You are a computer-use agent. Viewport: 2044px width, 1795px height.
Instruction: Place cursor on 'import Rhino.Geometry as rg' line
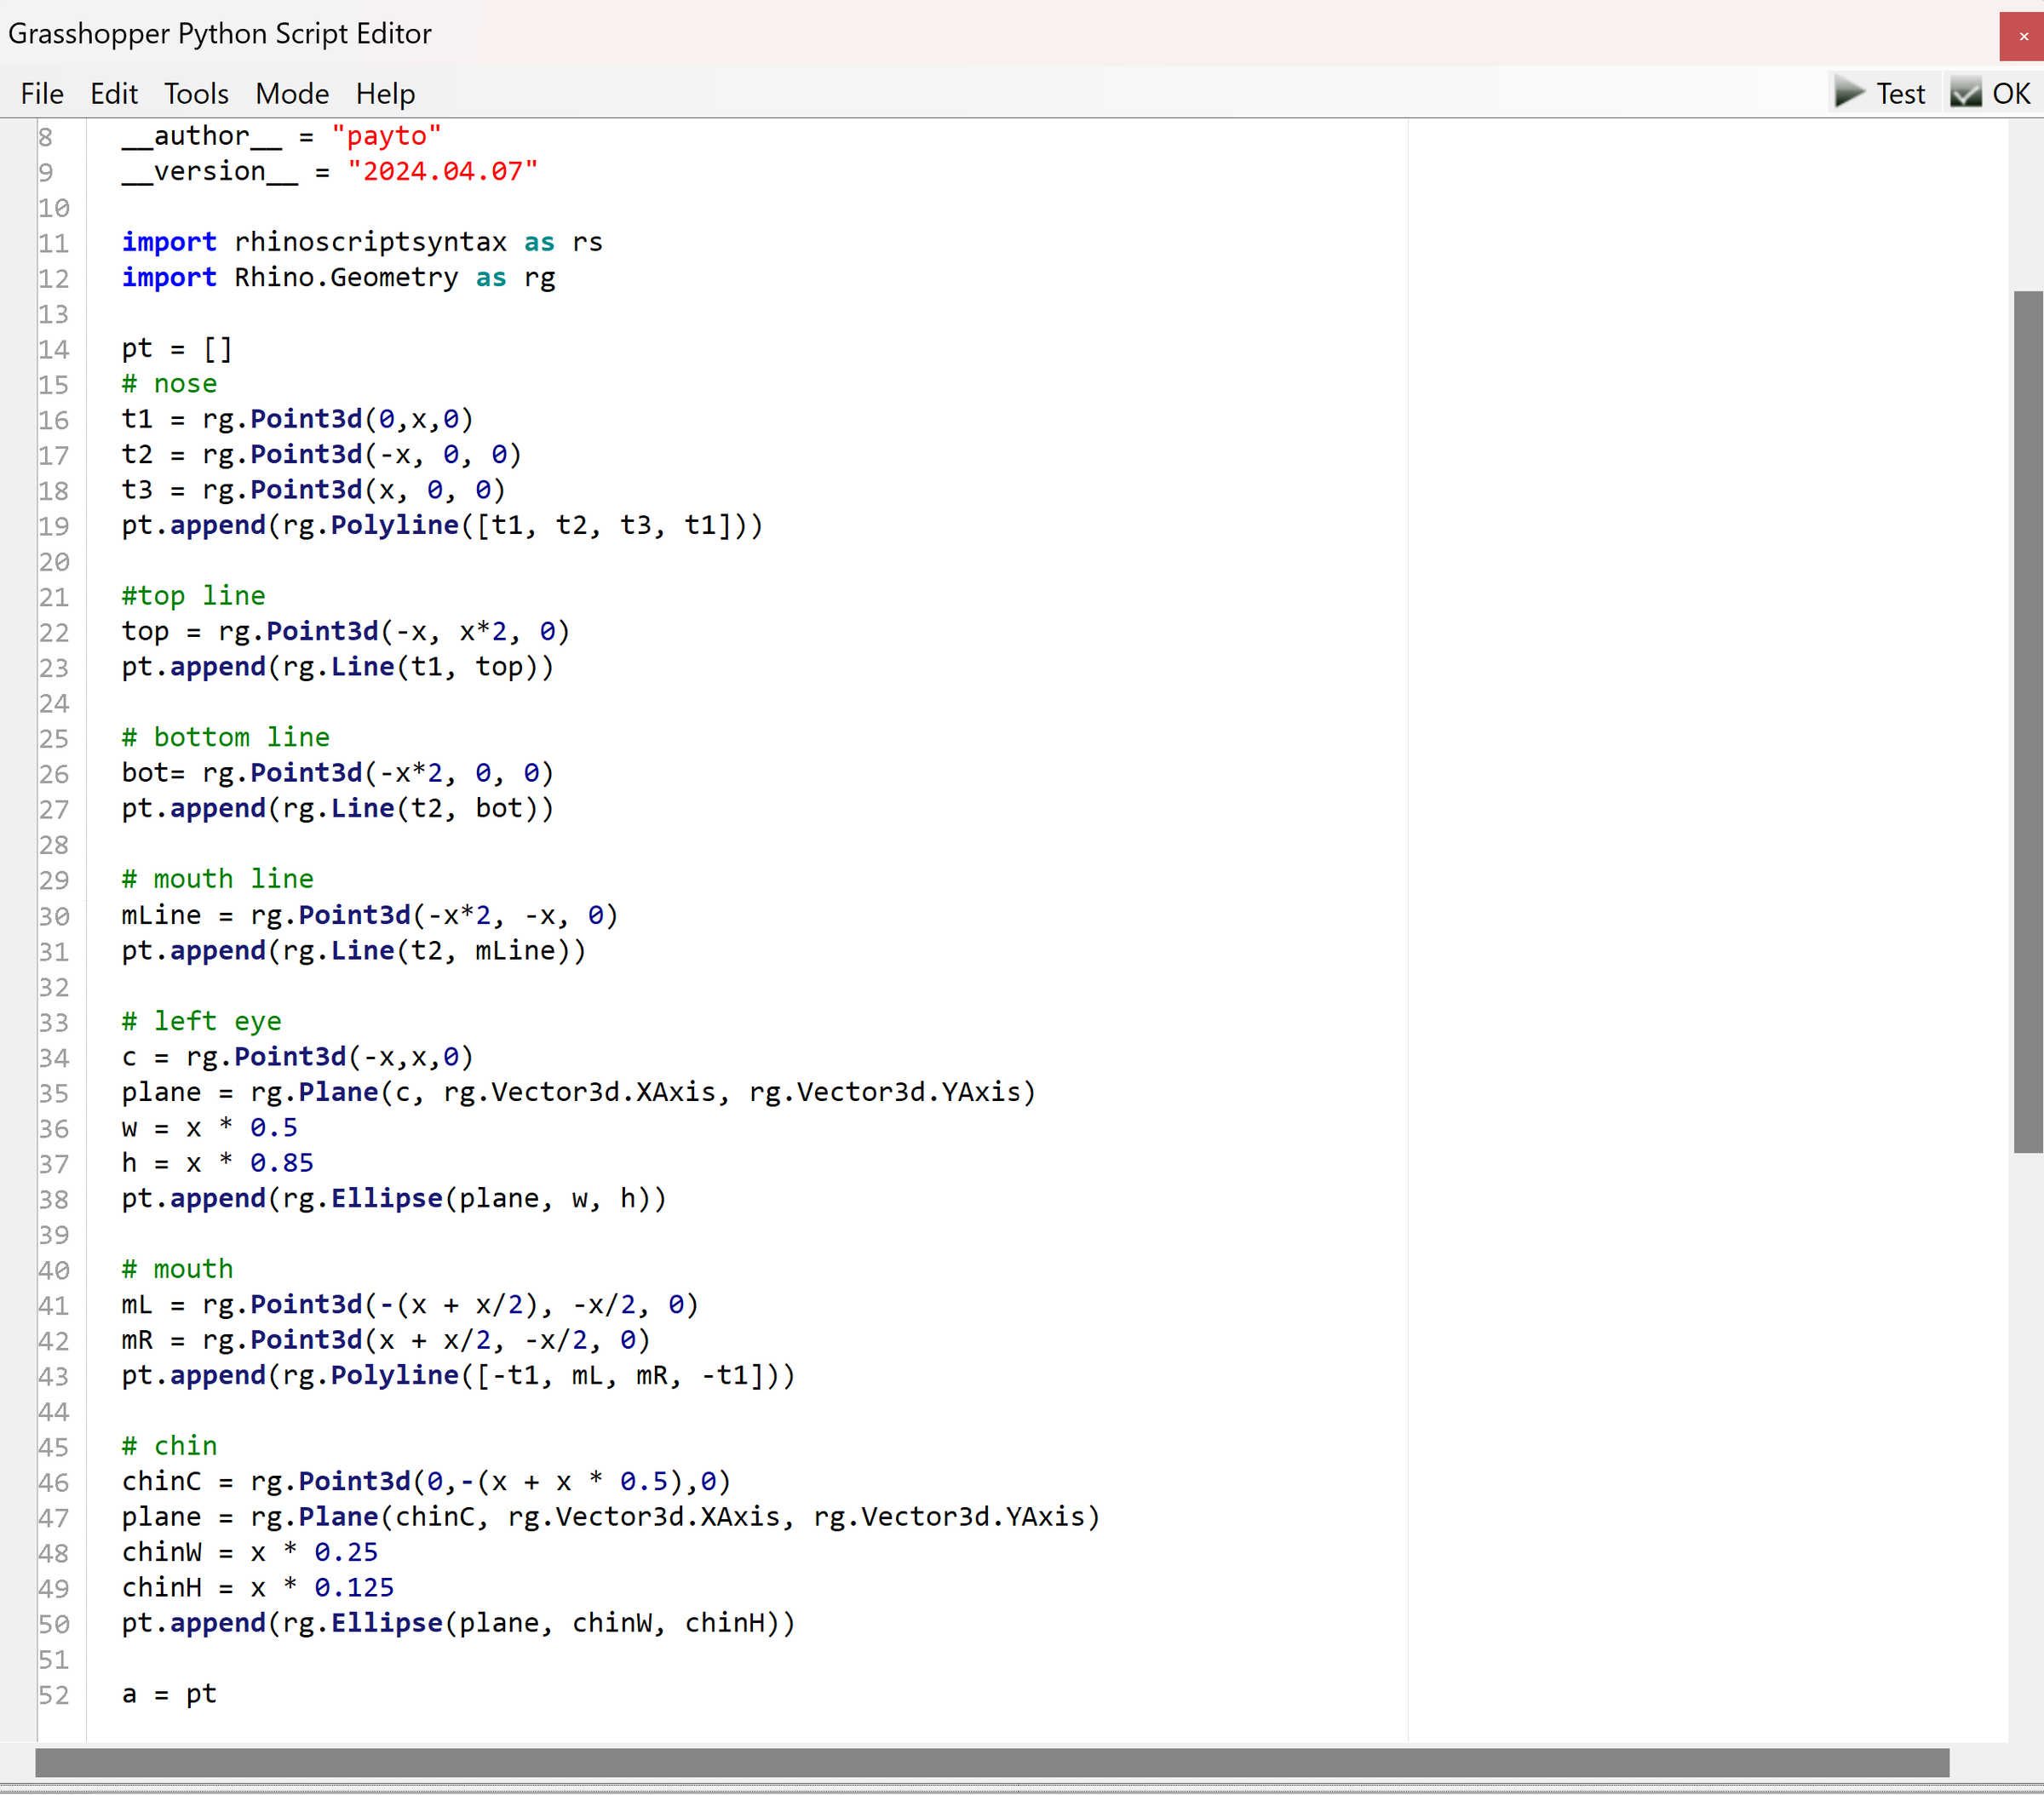pos(338,277)
